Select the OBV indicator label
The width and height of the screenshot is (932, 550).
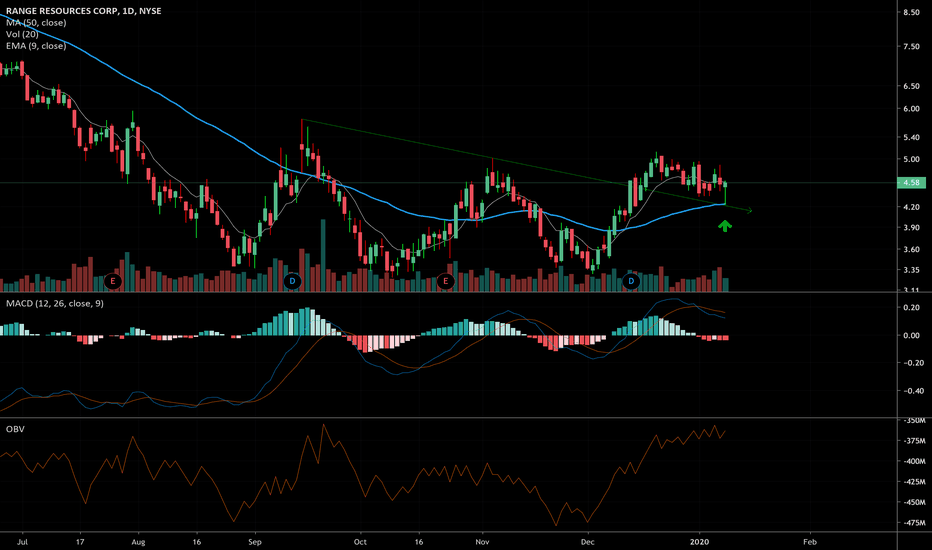(15, 429)
